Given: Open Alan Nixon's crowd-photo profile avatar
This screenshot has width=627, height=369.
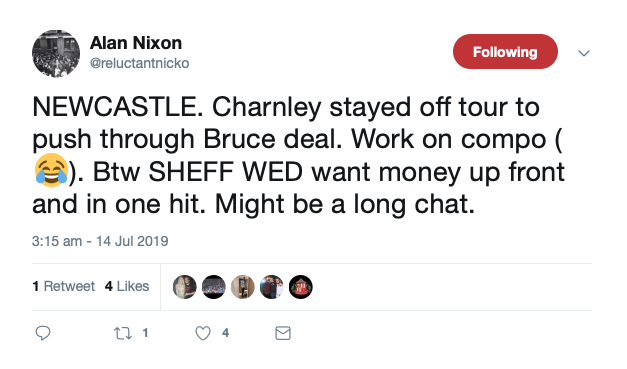Looking at the screenshot, I should [56, 53].
